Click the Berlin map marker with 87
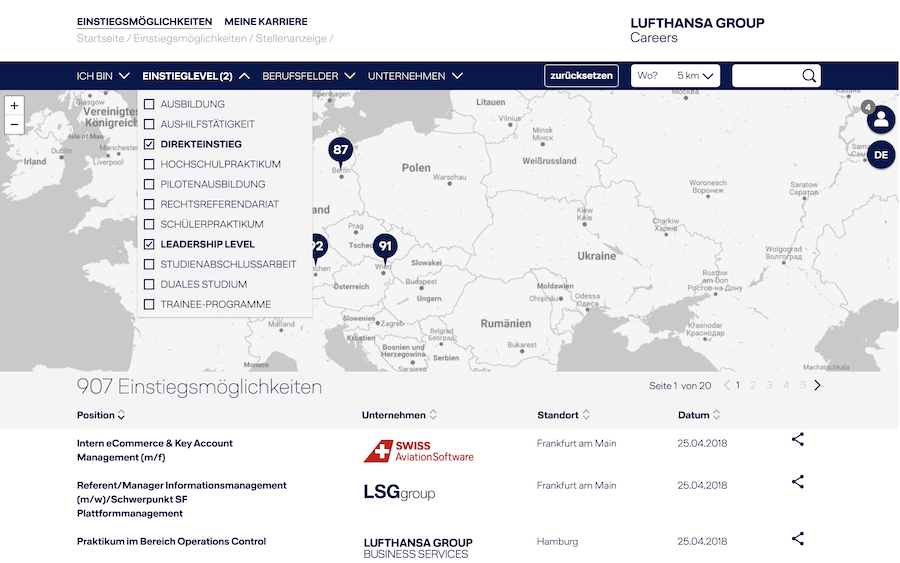 pos(341,151)
